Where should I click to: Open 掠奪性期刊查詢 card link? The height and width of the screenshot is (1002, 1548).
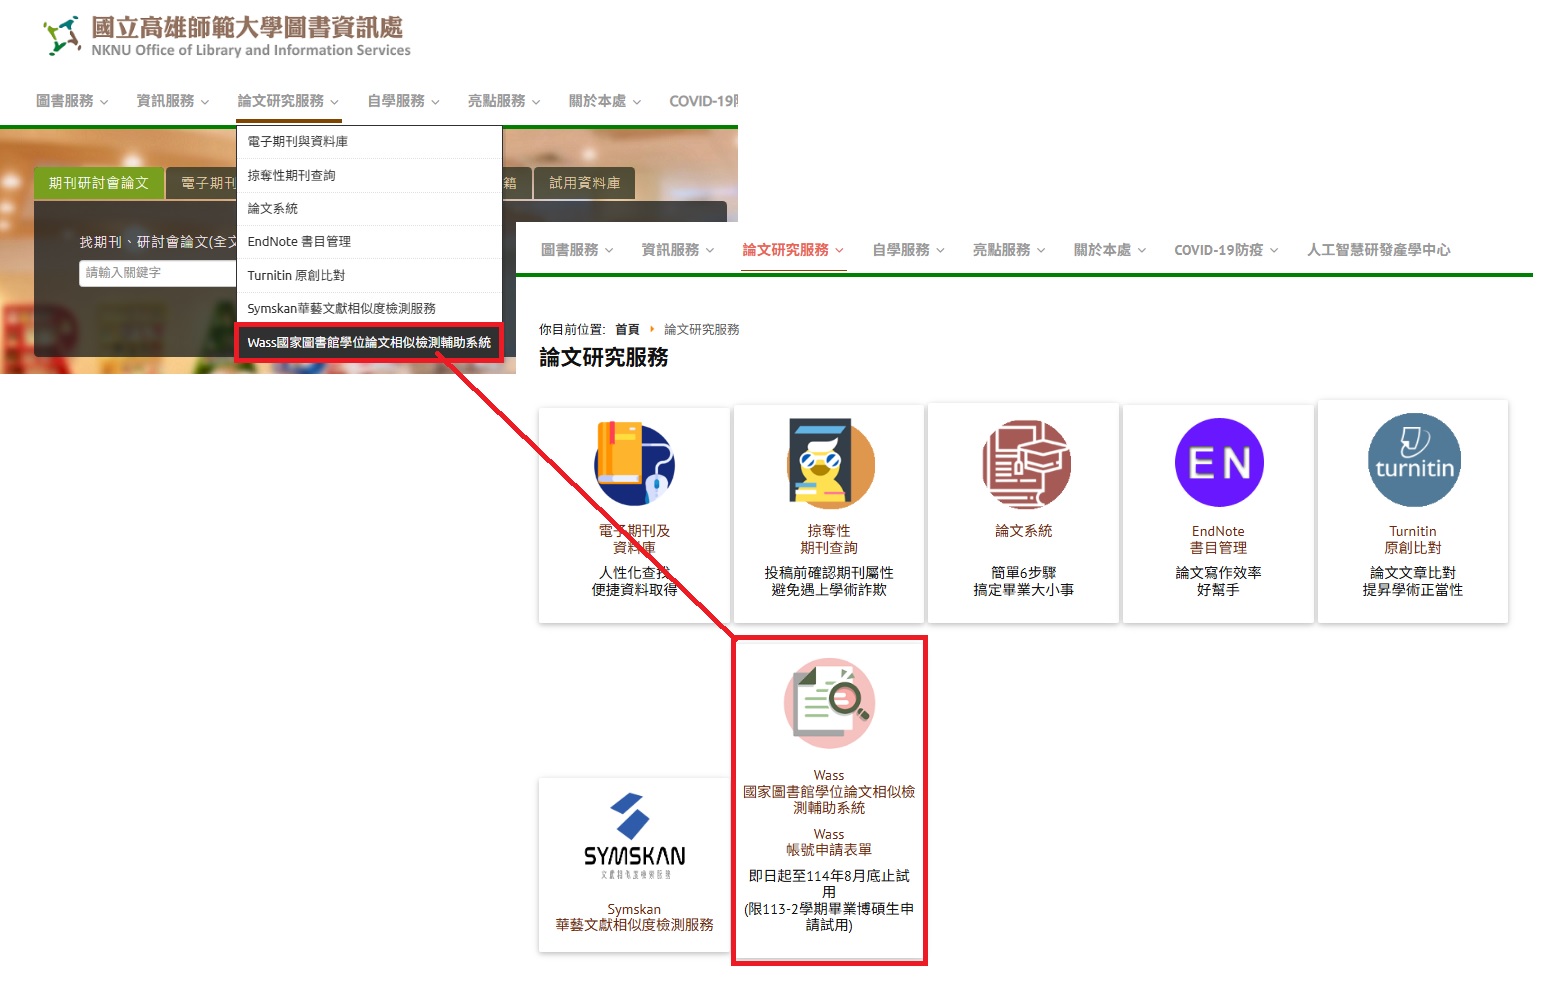coord(829,539)
